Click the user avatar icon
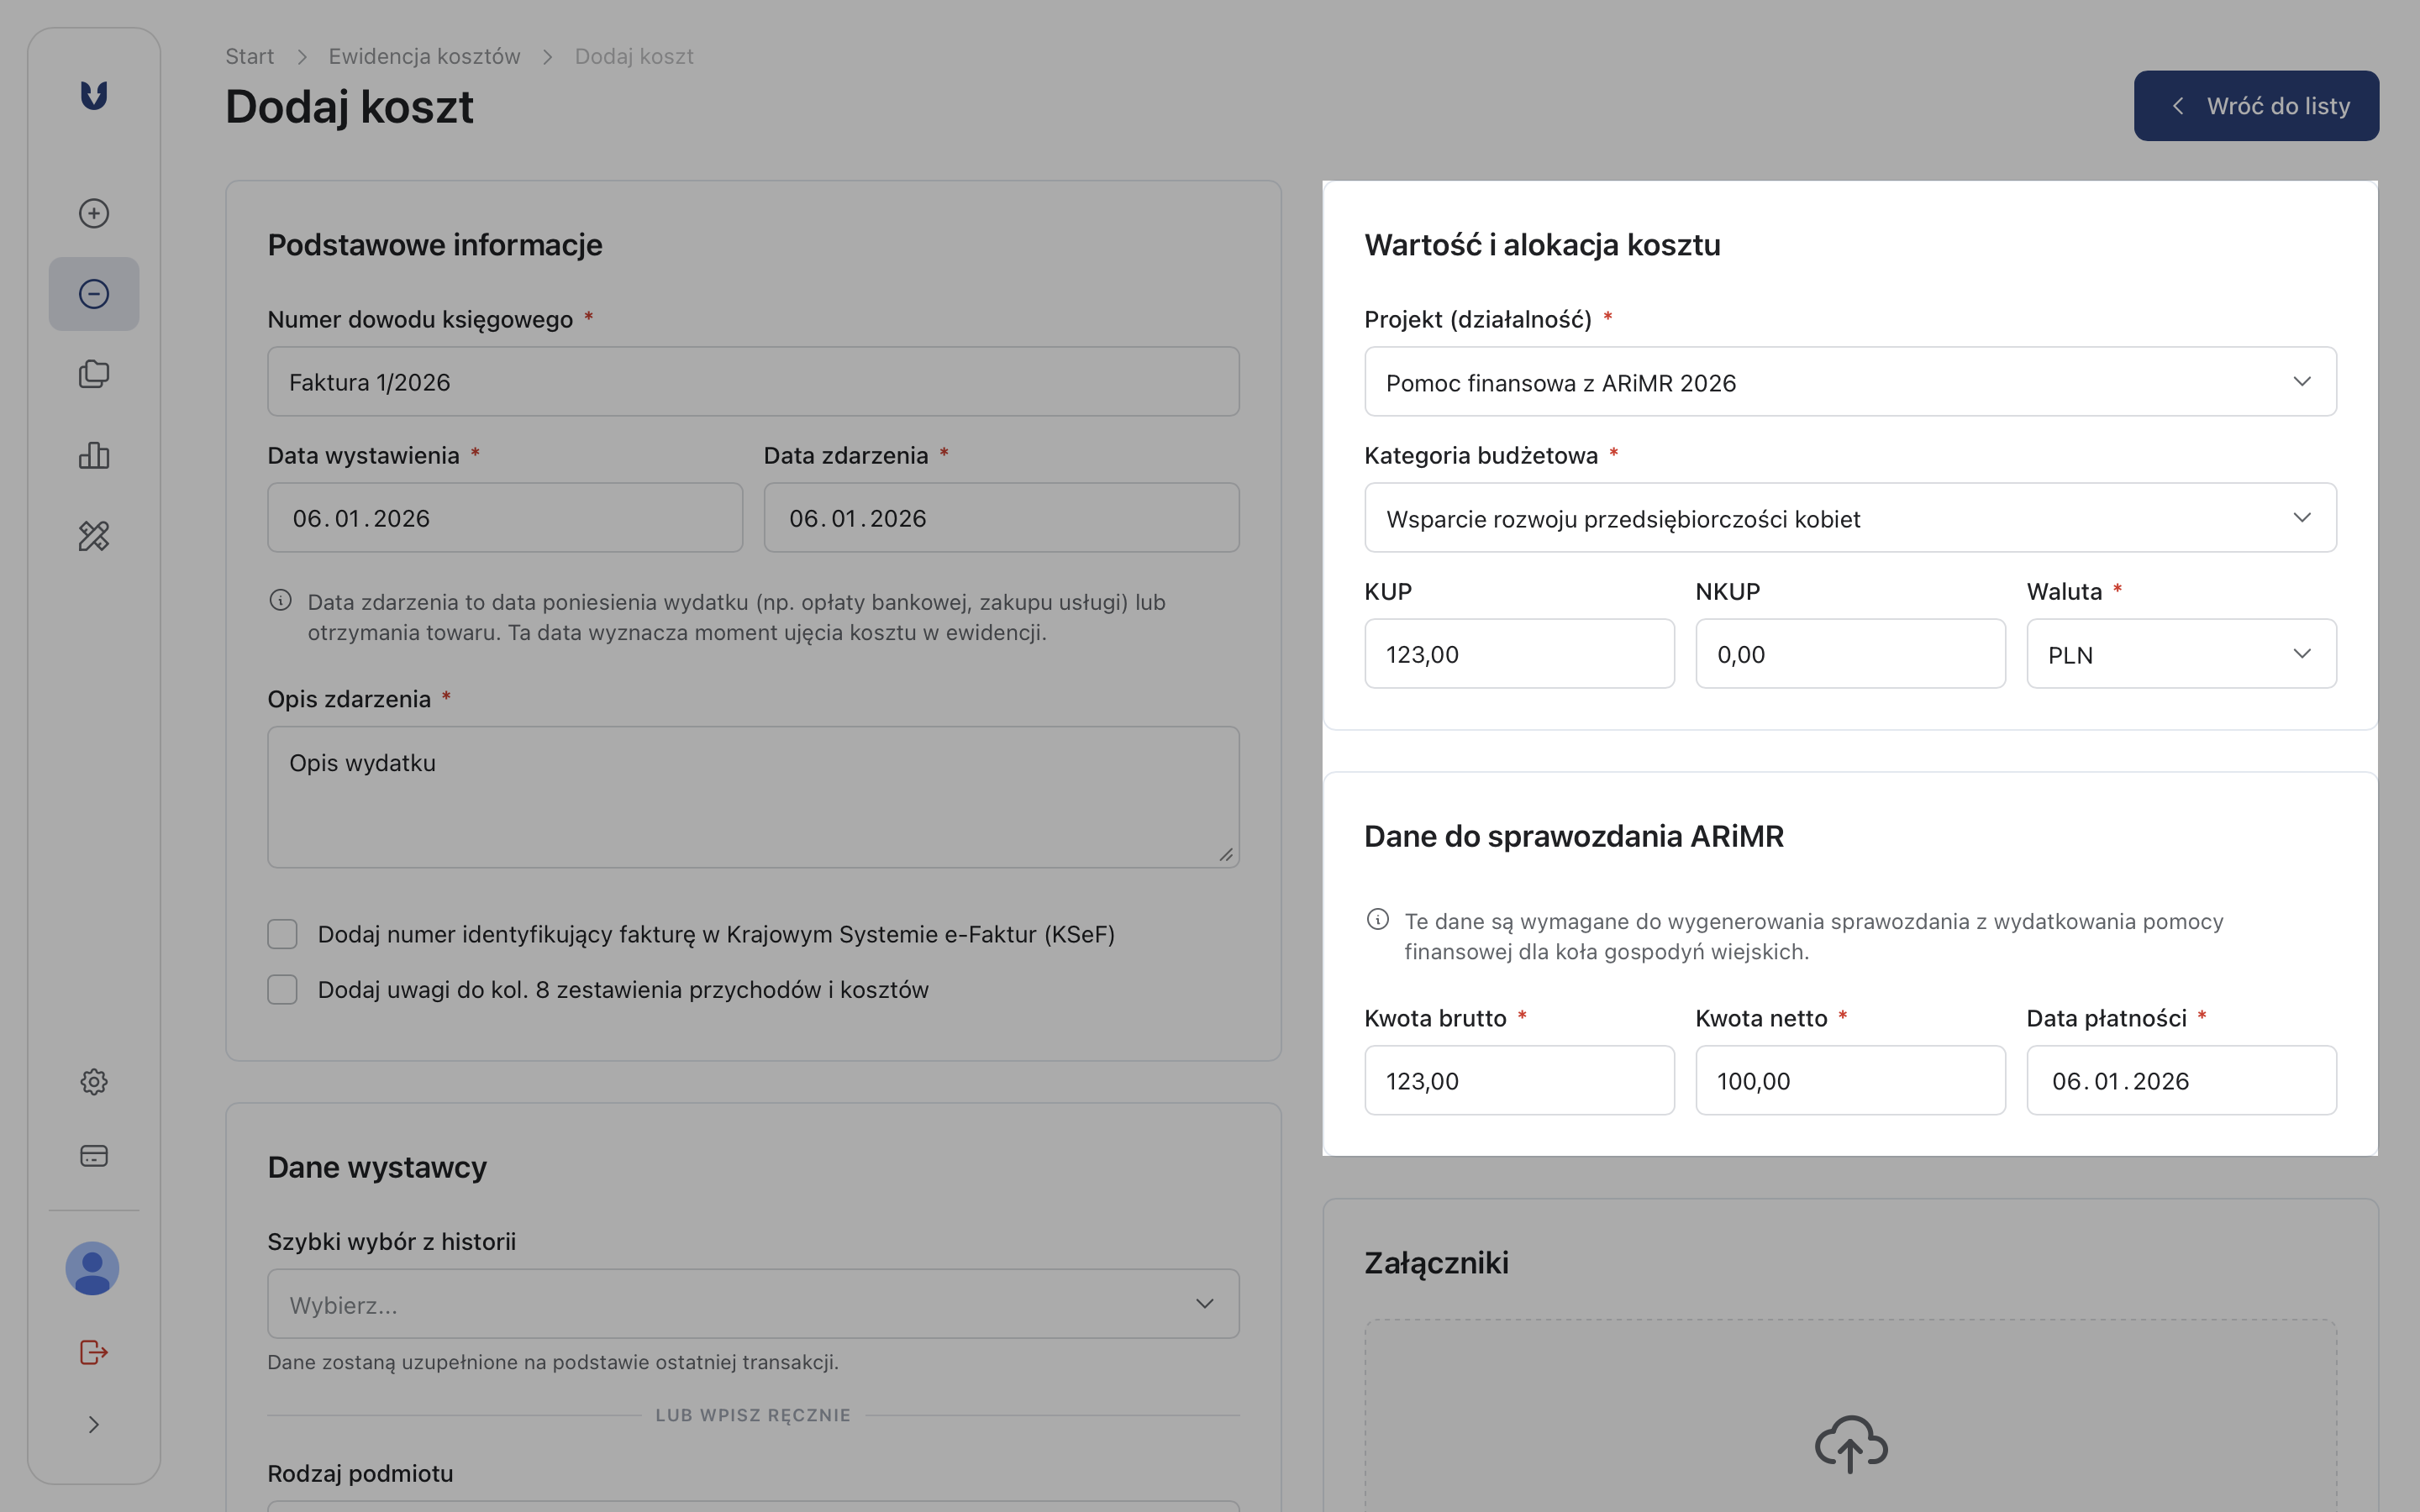The height and width of the screenshot is (1512, 2420). [92, 1268]
